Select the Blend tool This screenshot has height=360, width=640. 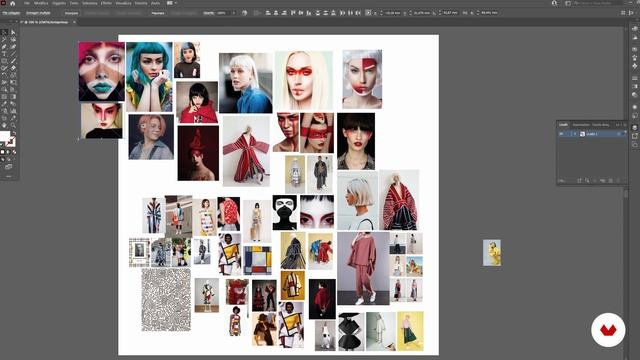(x=13, y=104)
